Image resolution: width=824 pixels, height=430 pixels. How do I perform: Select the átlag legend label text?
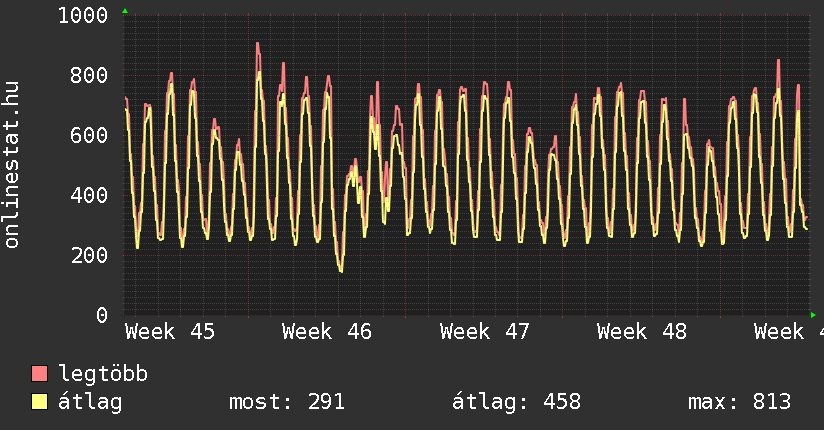(x=90, y=402)
